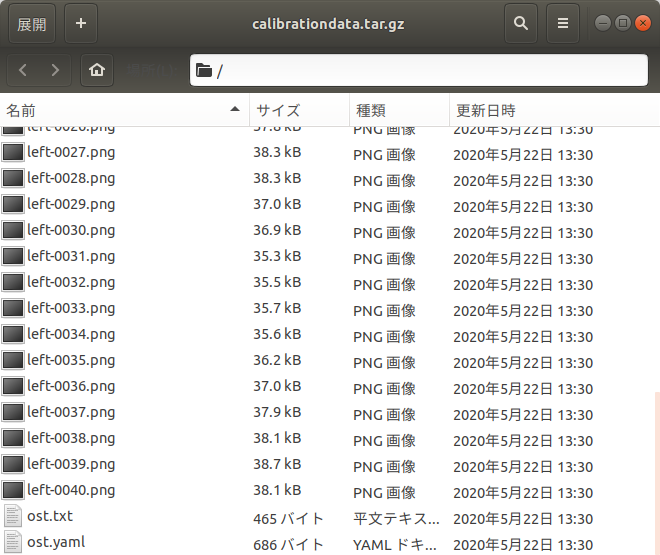Click the location path field
The height and width of the screenshot is (555, 660).
coord(419,70)
